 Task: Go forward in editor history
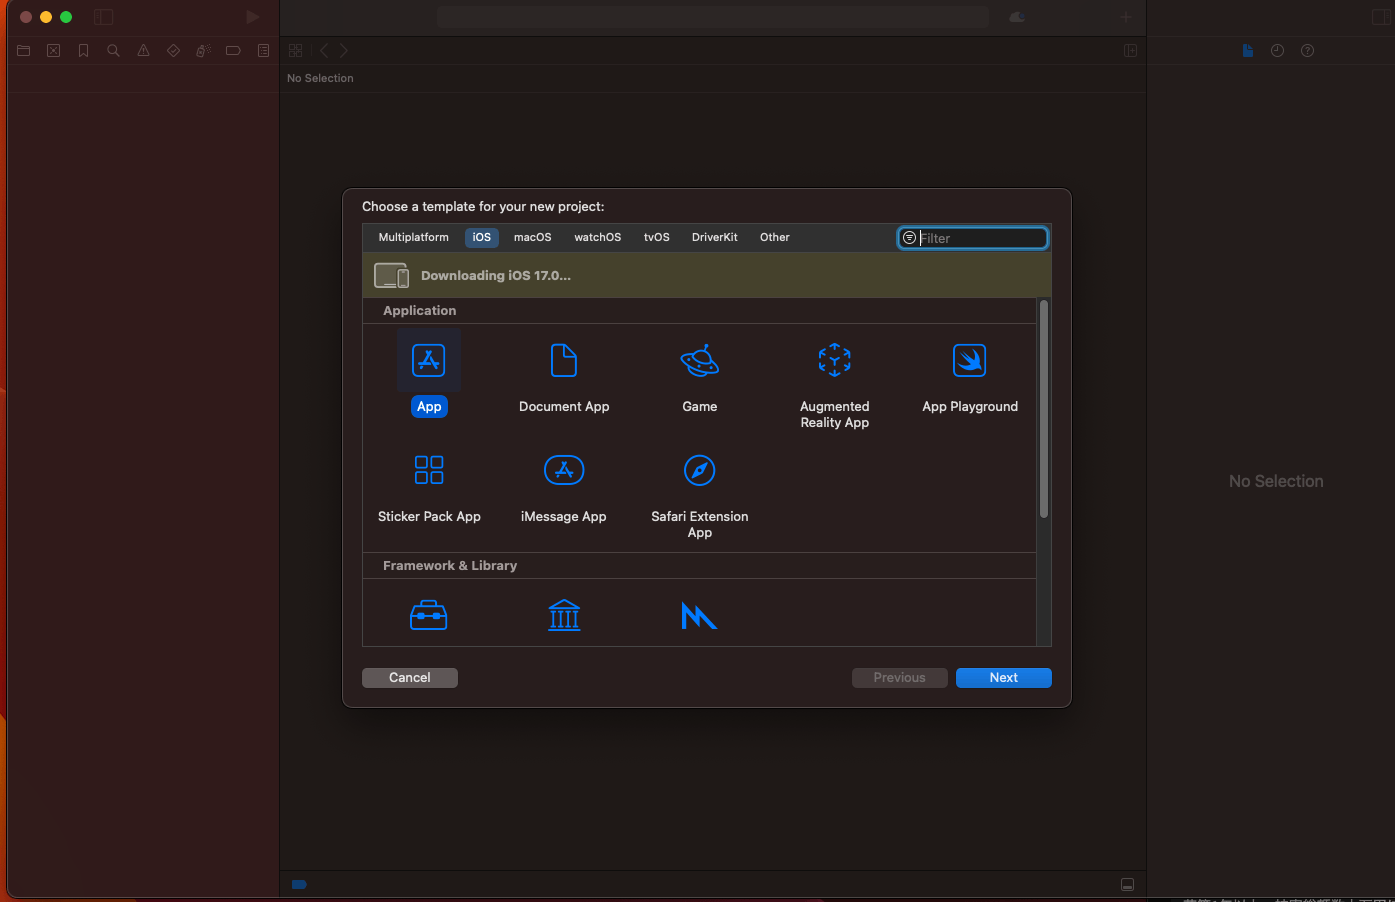pyautogui.click(x=344, y=51)
